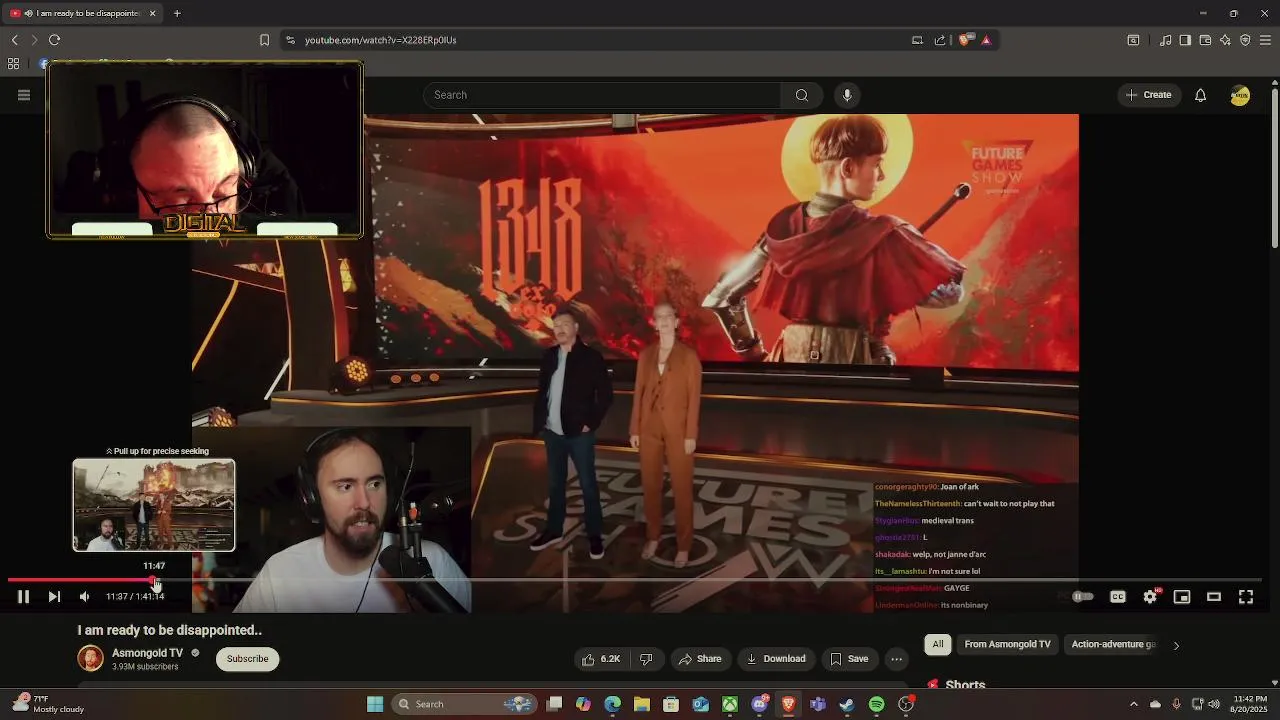Image resolution: width=1280 pixels, height=720 pixels.
Task: Select From Asmongold TV chip
Action: click(1007, 644)
